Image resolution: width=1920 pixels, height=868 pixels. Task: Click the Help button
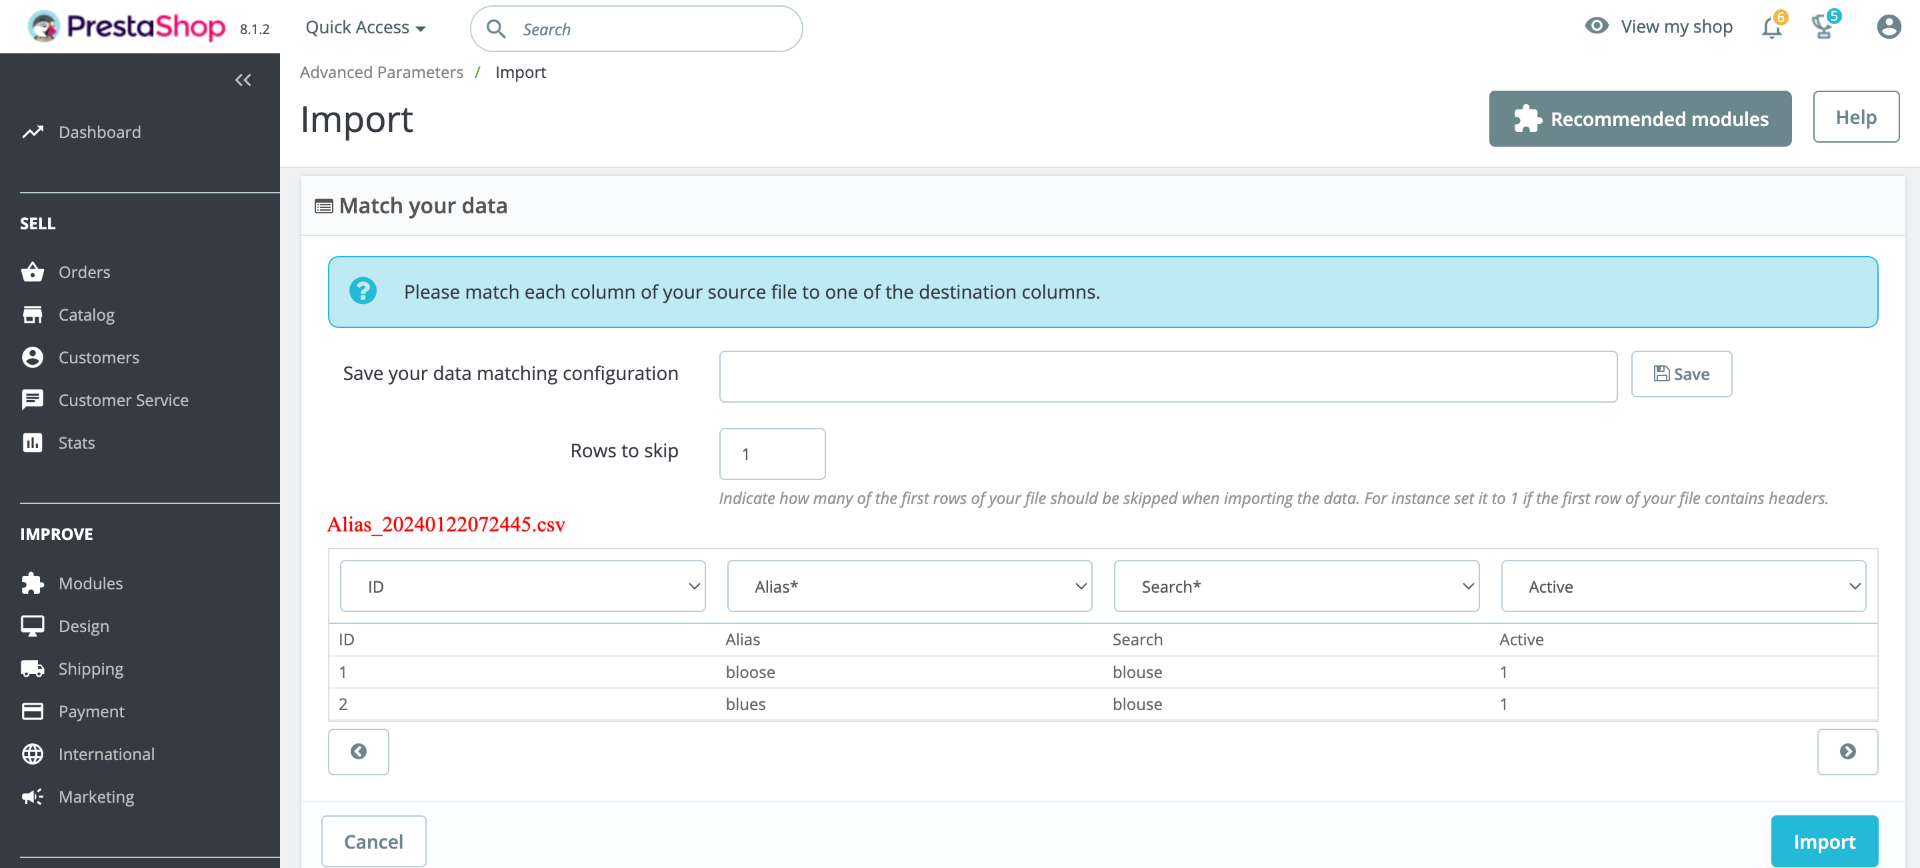click(x=1856, y=117)
